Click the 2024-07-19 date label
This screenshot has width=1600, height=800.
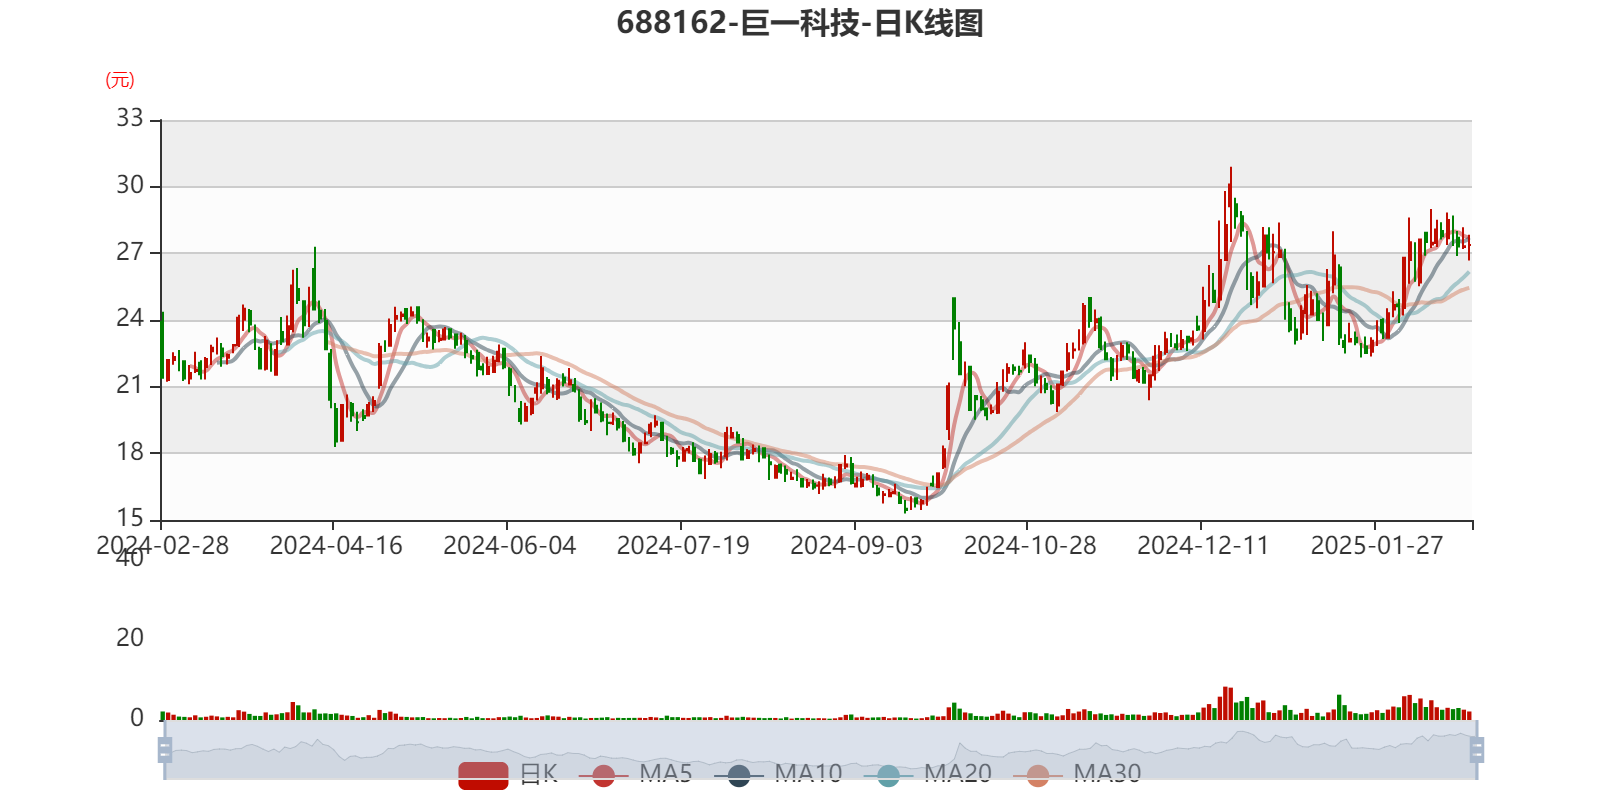683,546
